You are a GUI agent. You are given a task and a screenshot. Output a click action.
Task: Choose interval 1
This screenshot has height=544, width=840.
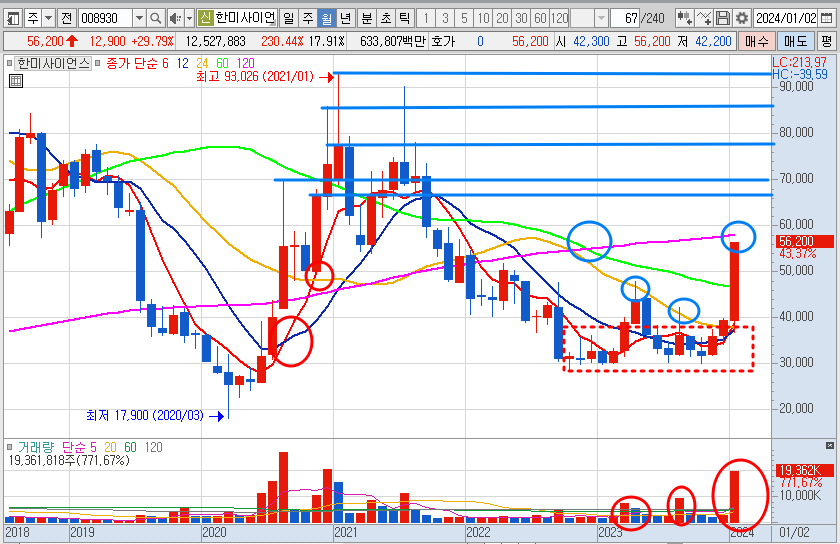(426, 19)
